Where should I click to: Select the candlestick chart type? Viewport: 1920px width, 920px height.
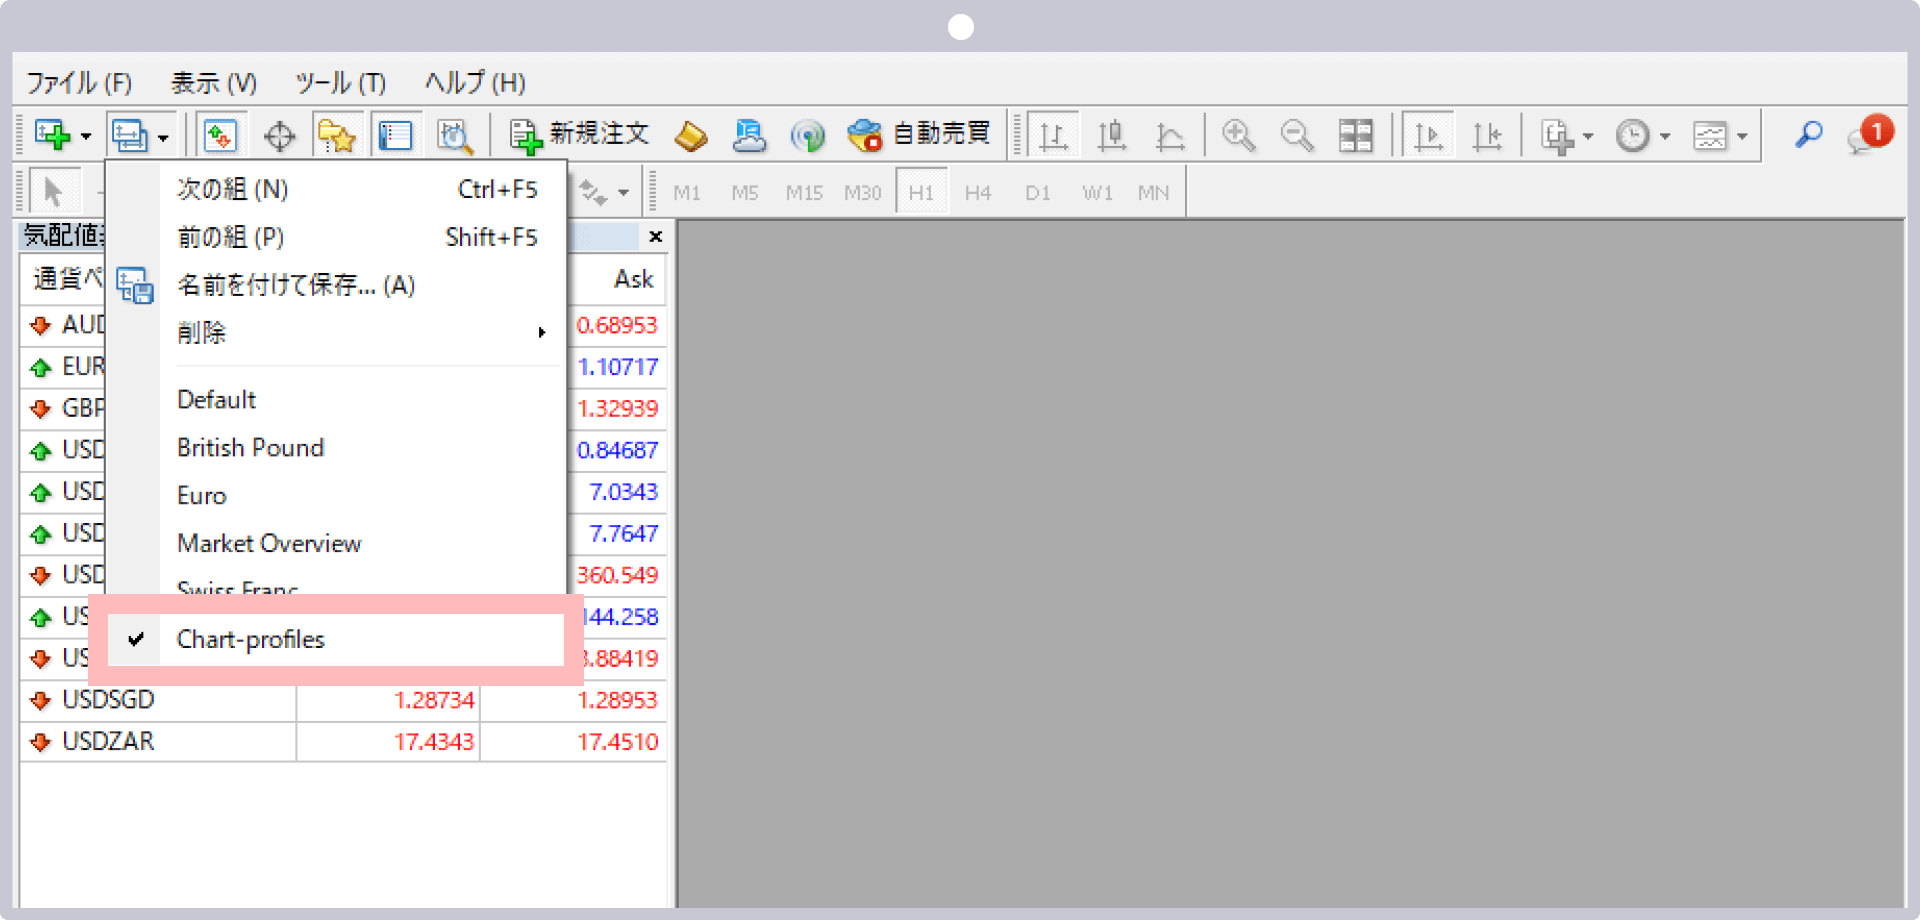pyautogui.click(x=1111, y=133)
